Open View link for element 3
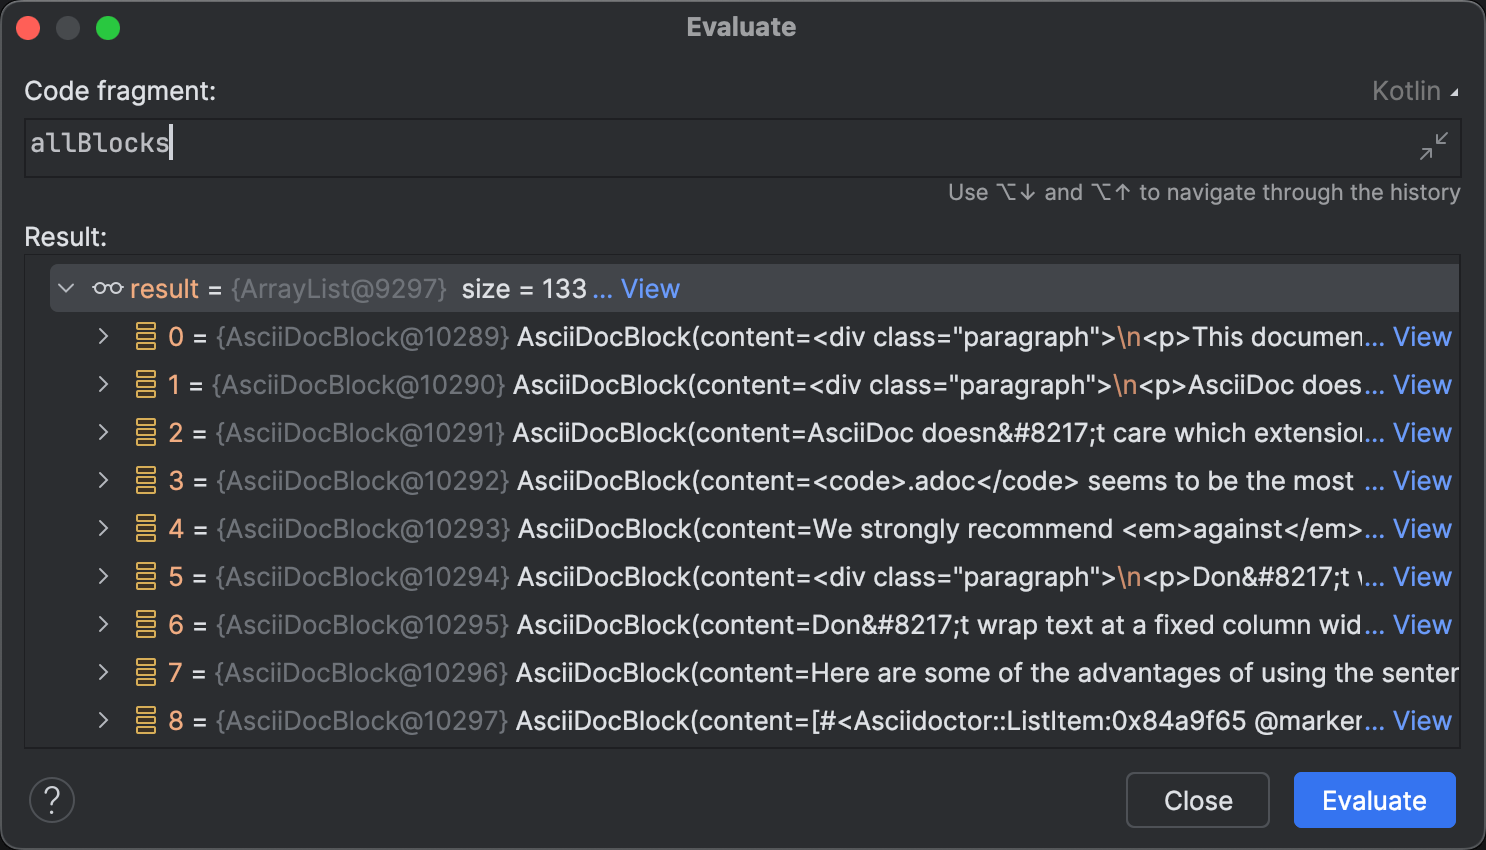Viewport: 1486px width, 850px height. (x=1422, y=481)
